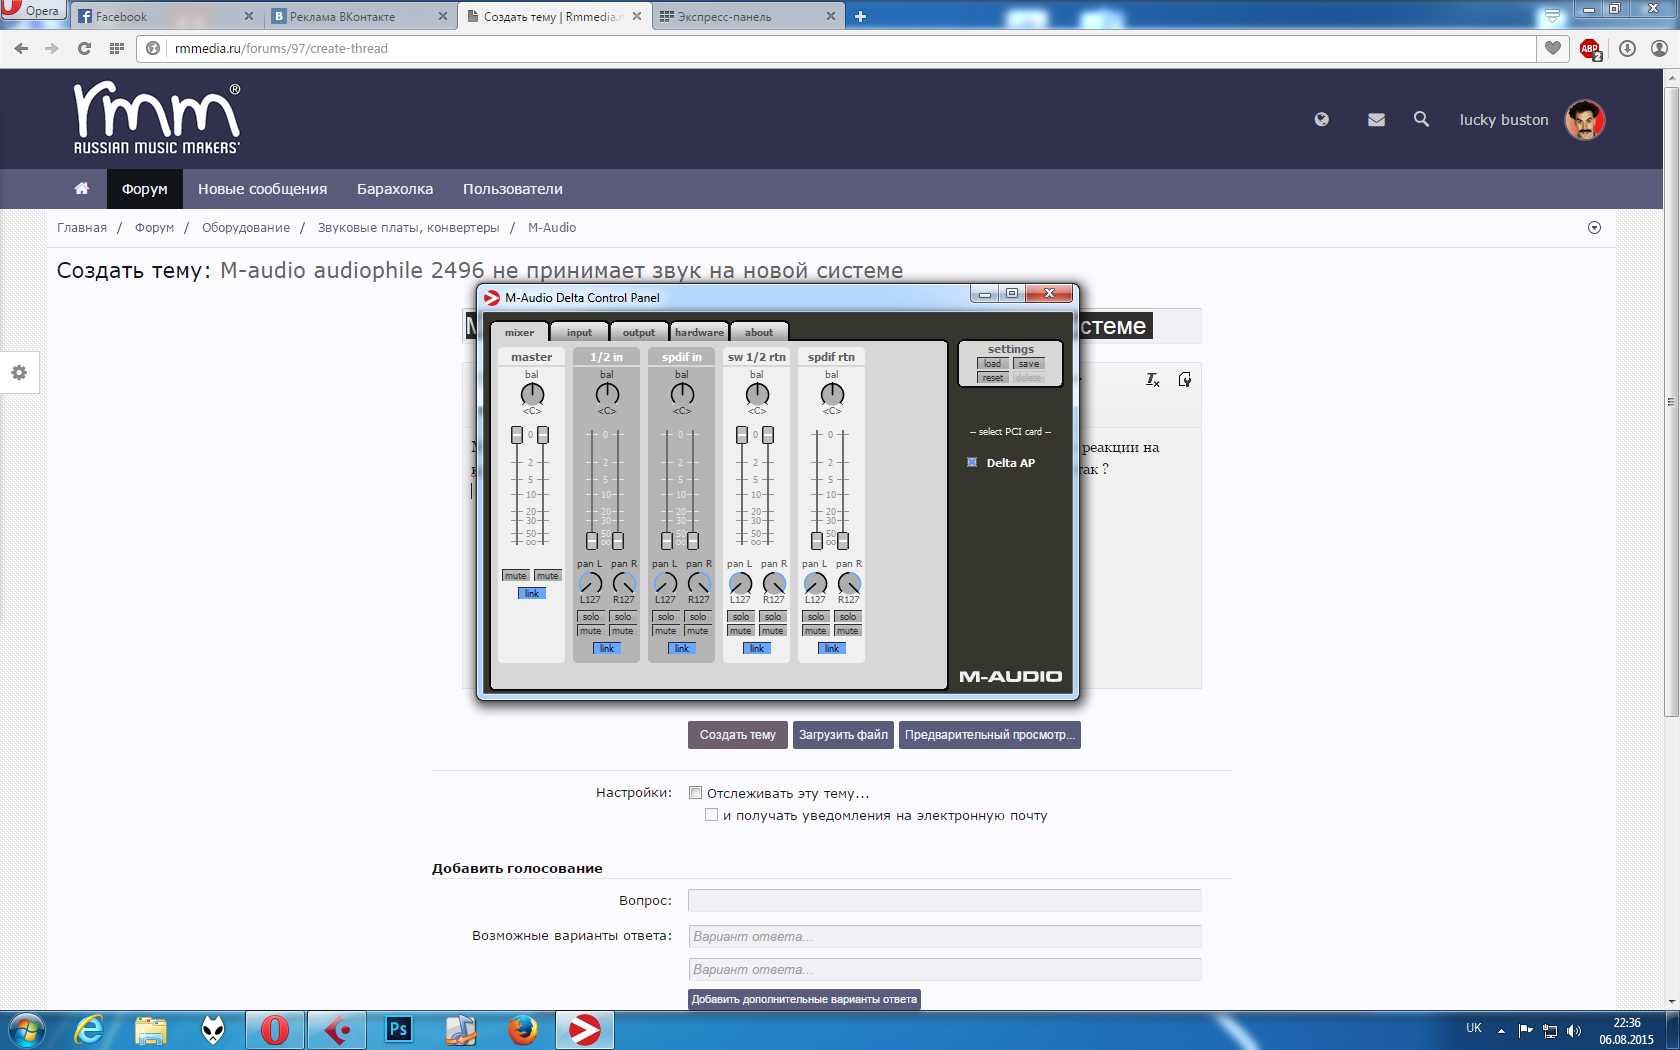Bookmark page with the heart icon
The image size is (1680, 1050).
1553,48
